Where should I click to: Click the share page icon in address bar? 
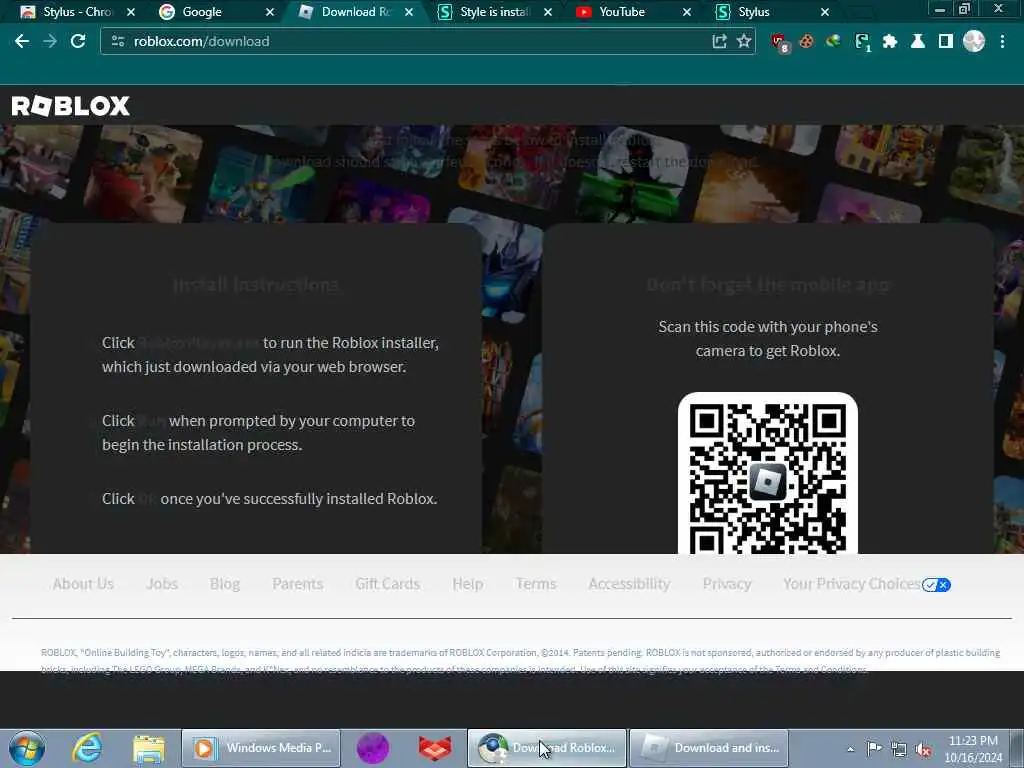tap(719, 41)
